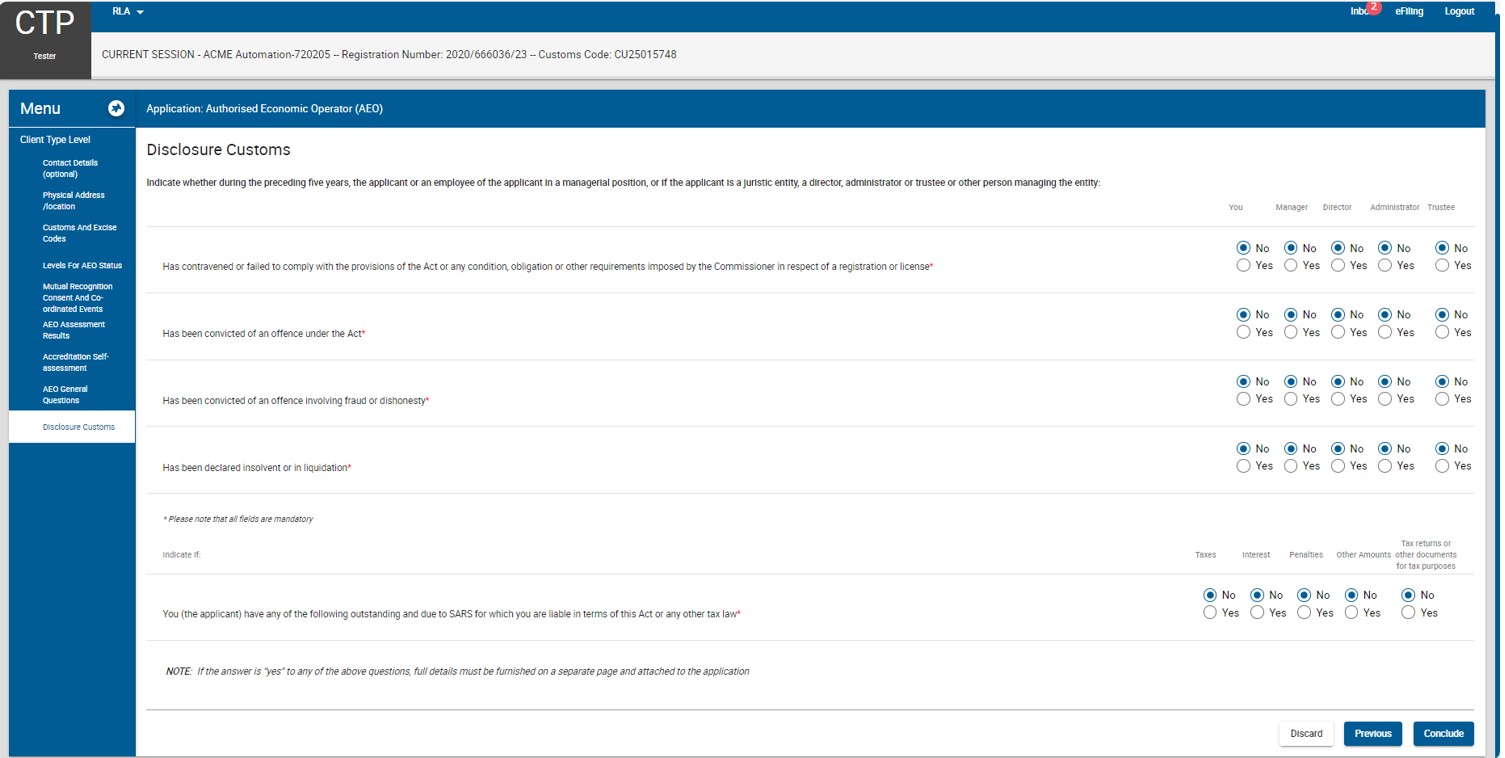The width and height of the screenshot is (1505, 758).
Task: Click the Administrator column header
Action: 1394,207
